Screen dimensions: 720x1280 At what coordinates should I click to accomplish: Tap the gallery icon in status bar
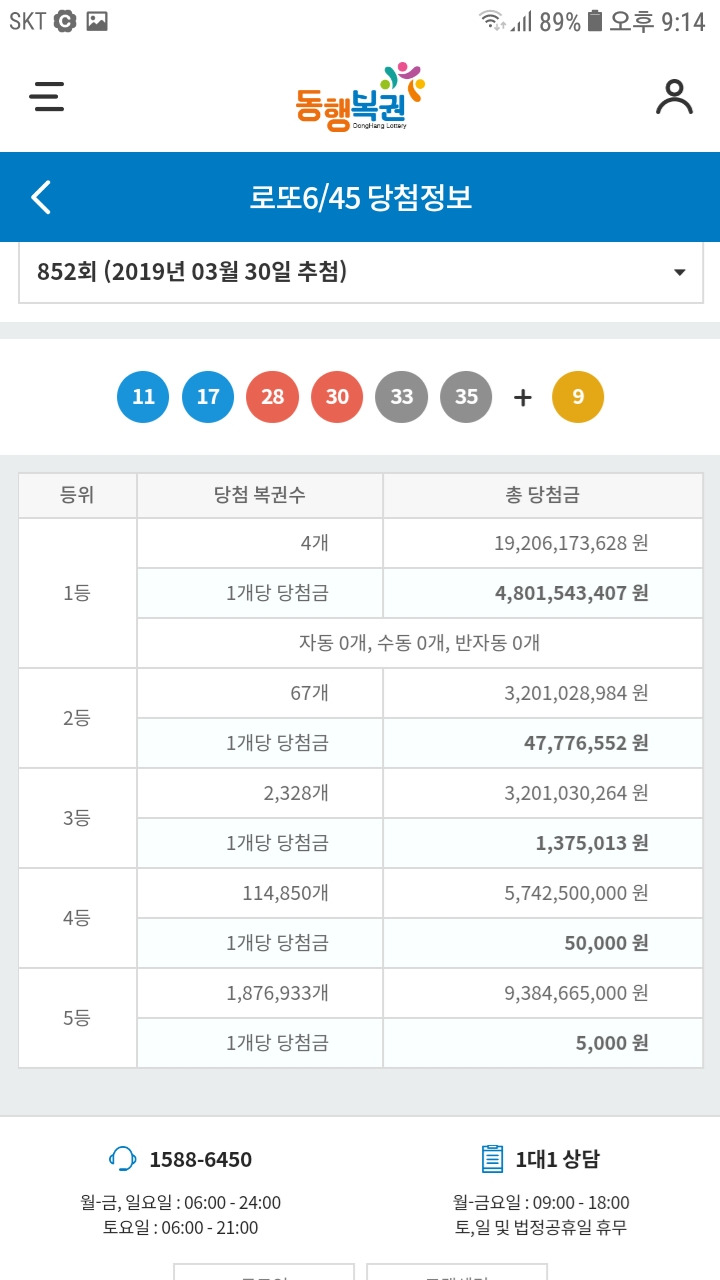[x=97, y=21]
